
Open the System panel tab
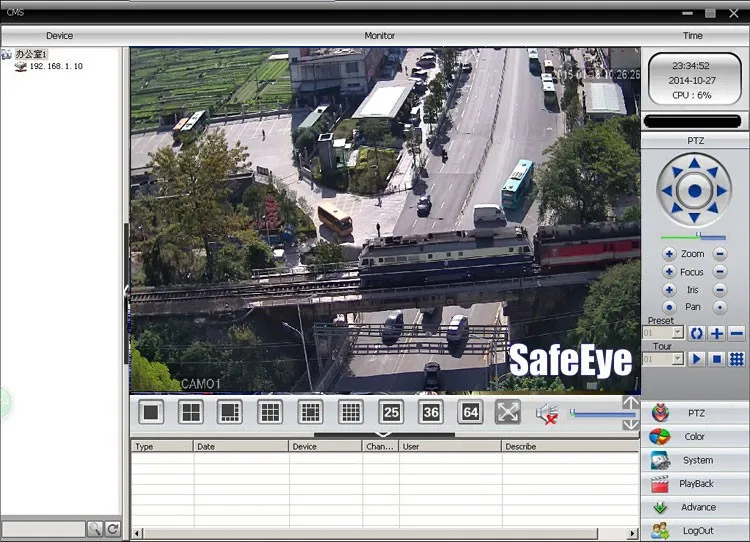[695, 460]
